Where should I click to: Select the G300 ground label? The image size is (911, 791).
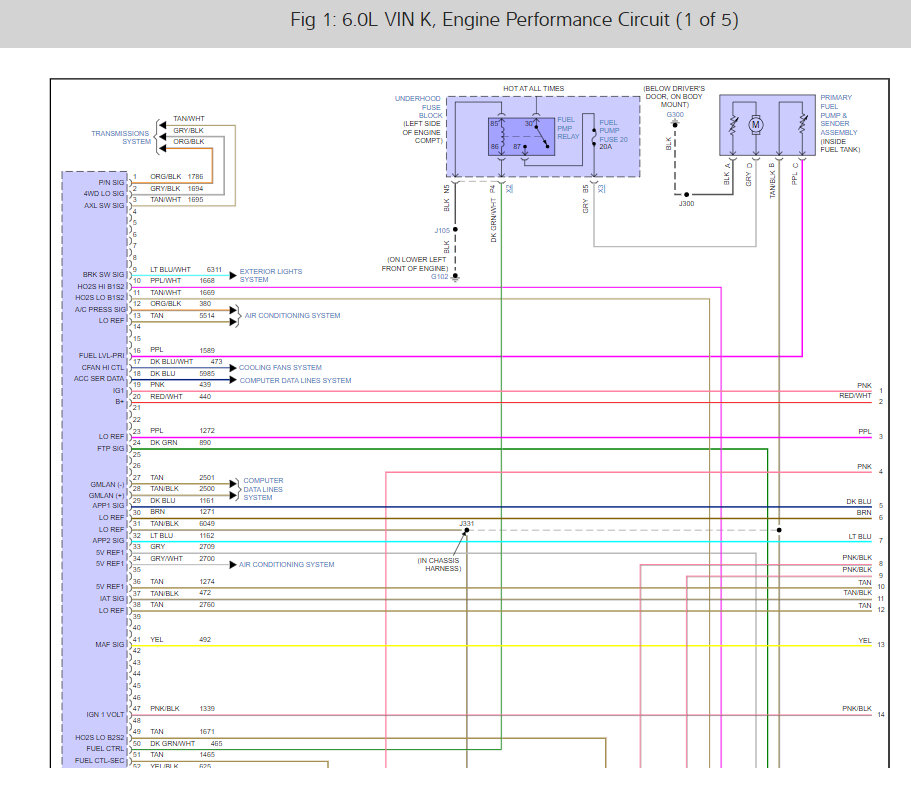pyautogui.click(x=675, y=114)
